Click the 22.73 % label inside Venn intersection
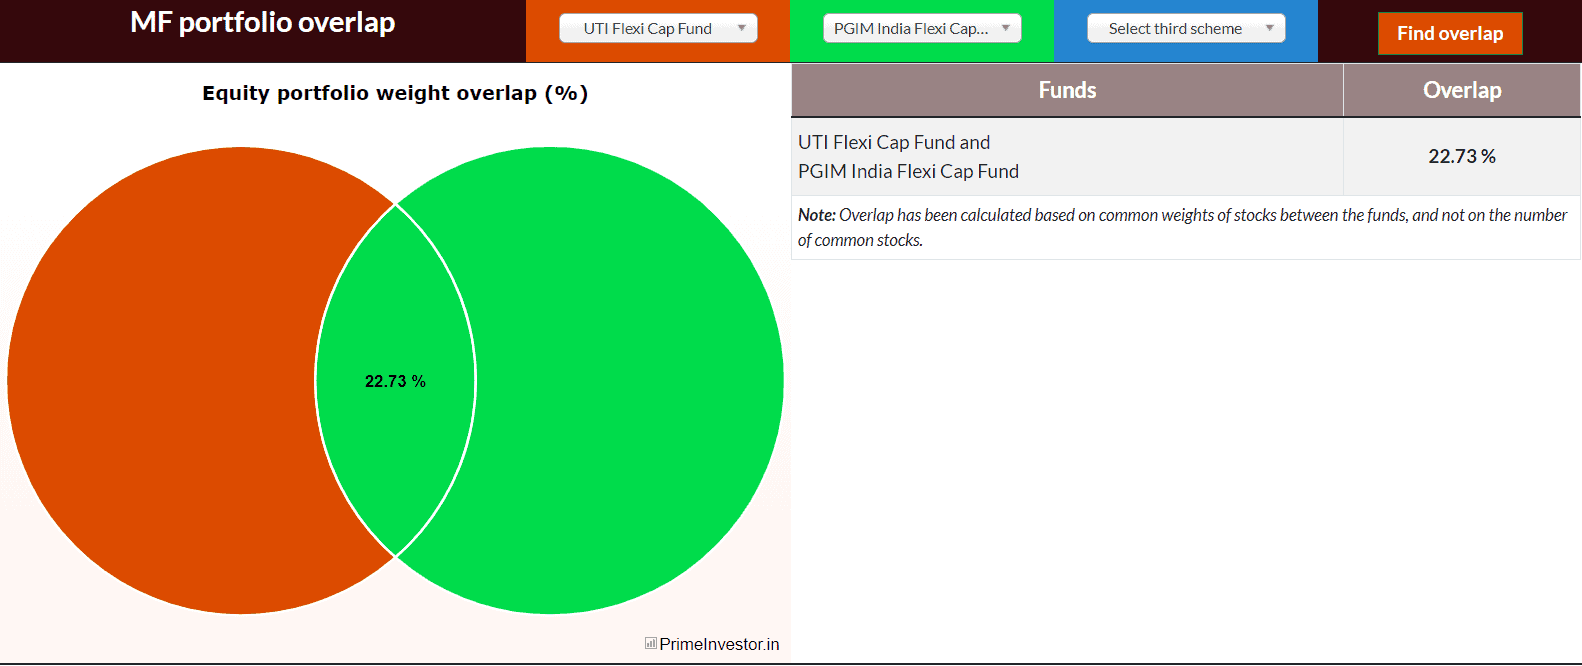The width and height of the screenshot is (1582, 666). (x=395, y=382)
